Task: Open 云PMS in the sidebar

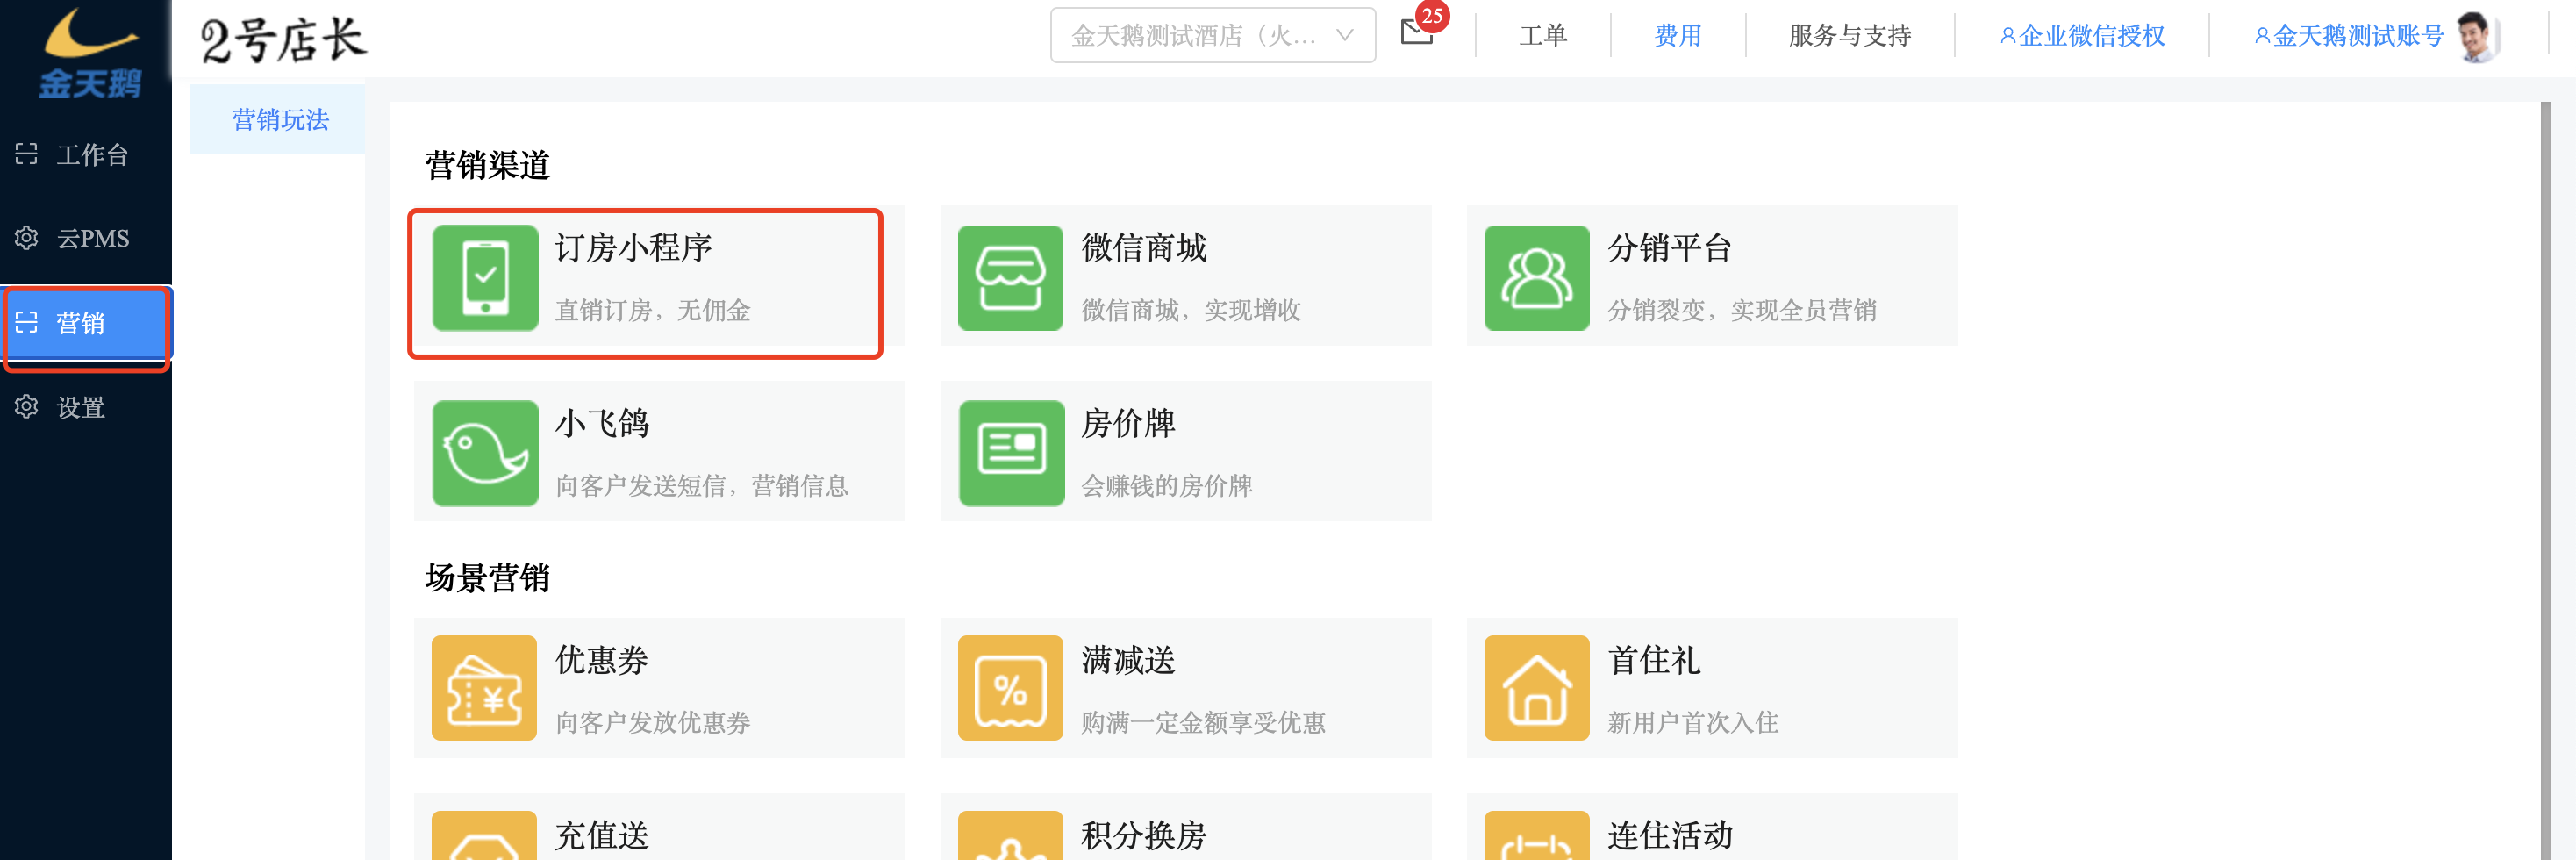Action: [86, 238]
